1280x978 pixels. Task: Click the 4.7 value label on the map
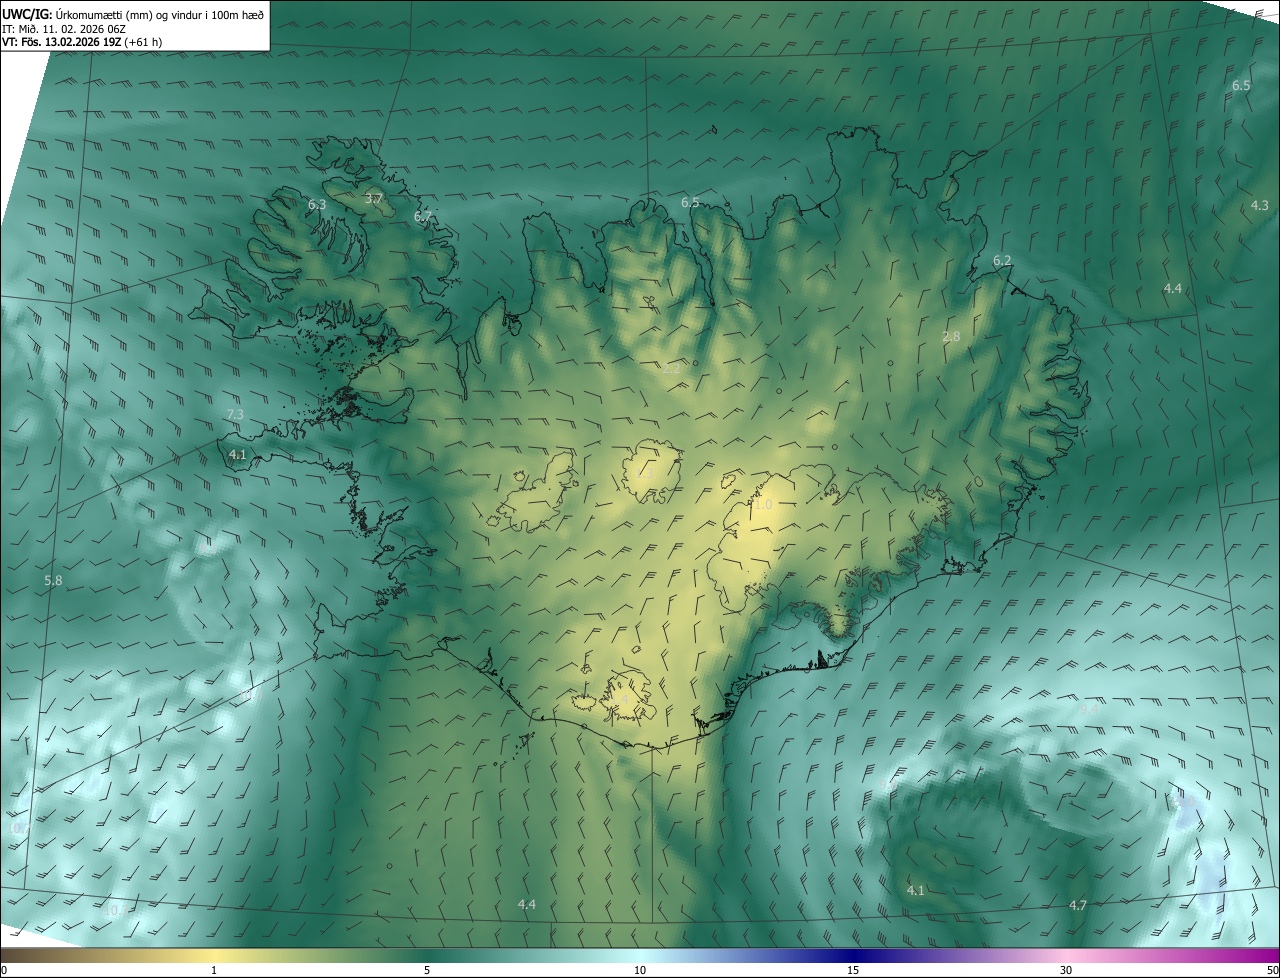coord(1078,905)
